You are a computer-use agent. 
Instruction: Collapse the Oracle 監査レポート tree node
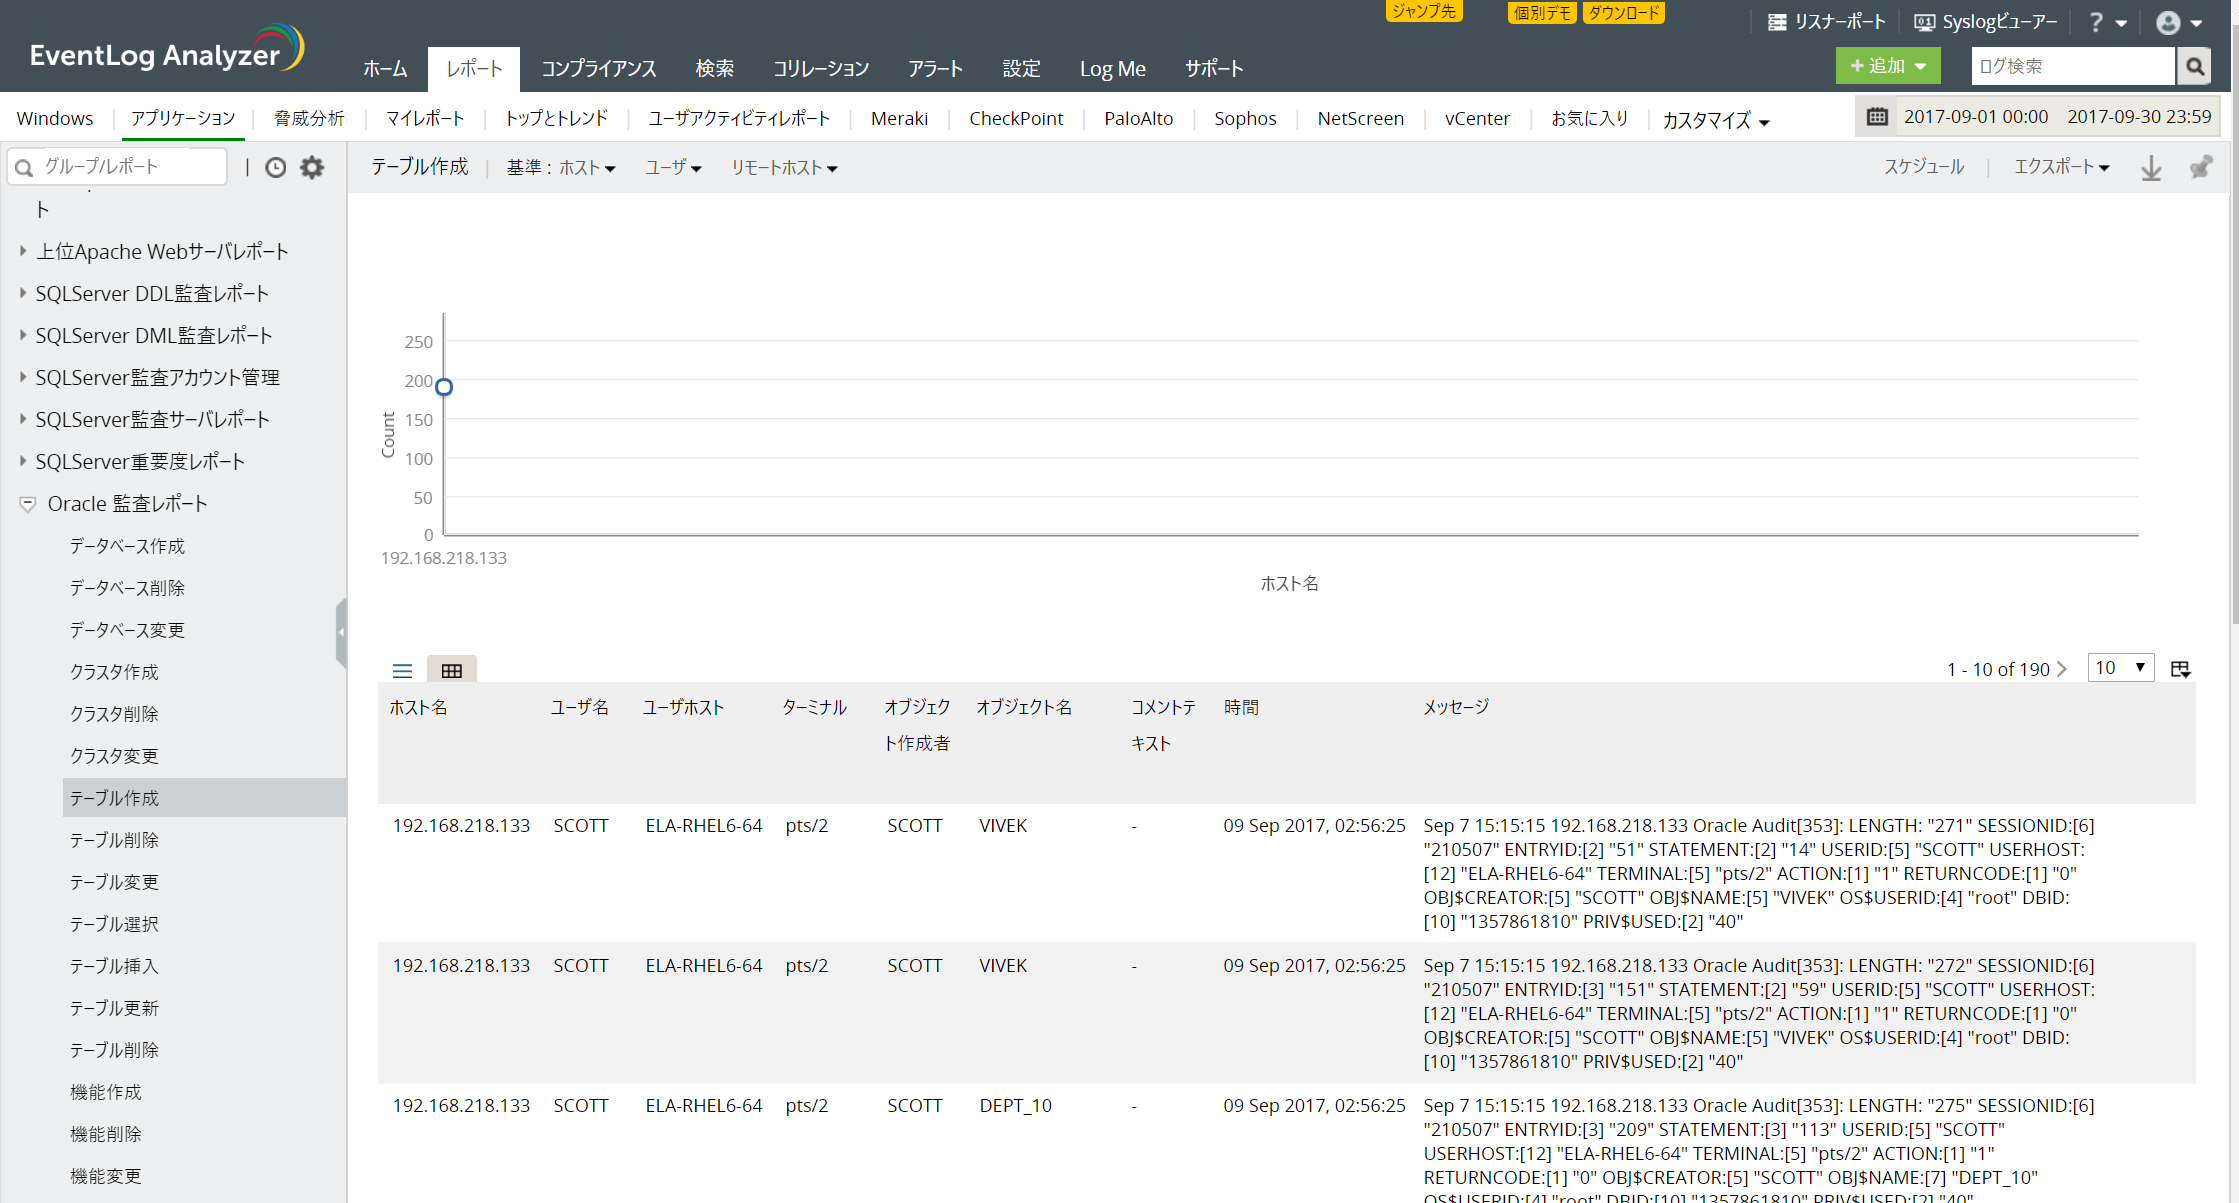(28, 504)
